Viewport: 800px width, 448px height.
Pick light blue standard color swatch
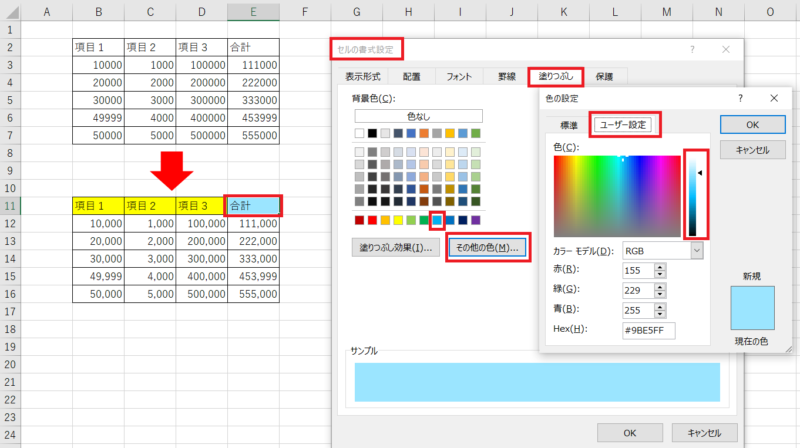coord(437,220)
